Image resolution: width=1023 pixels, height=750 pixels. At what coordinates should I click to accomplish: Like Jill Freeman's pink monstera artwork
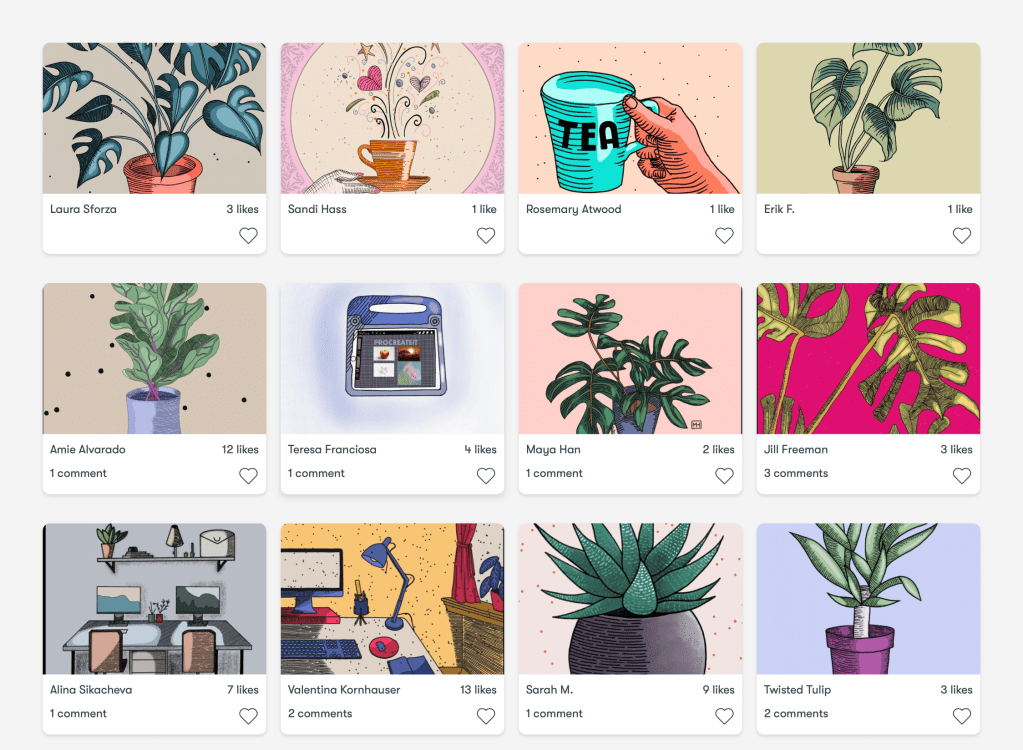962,476
